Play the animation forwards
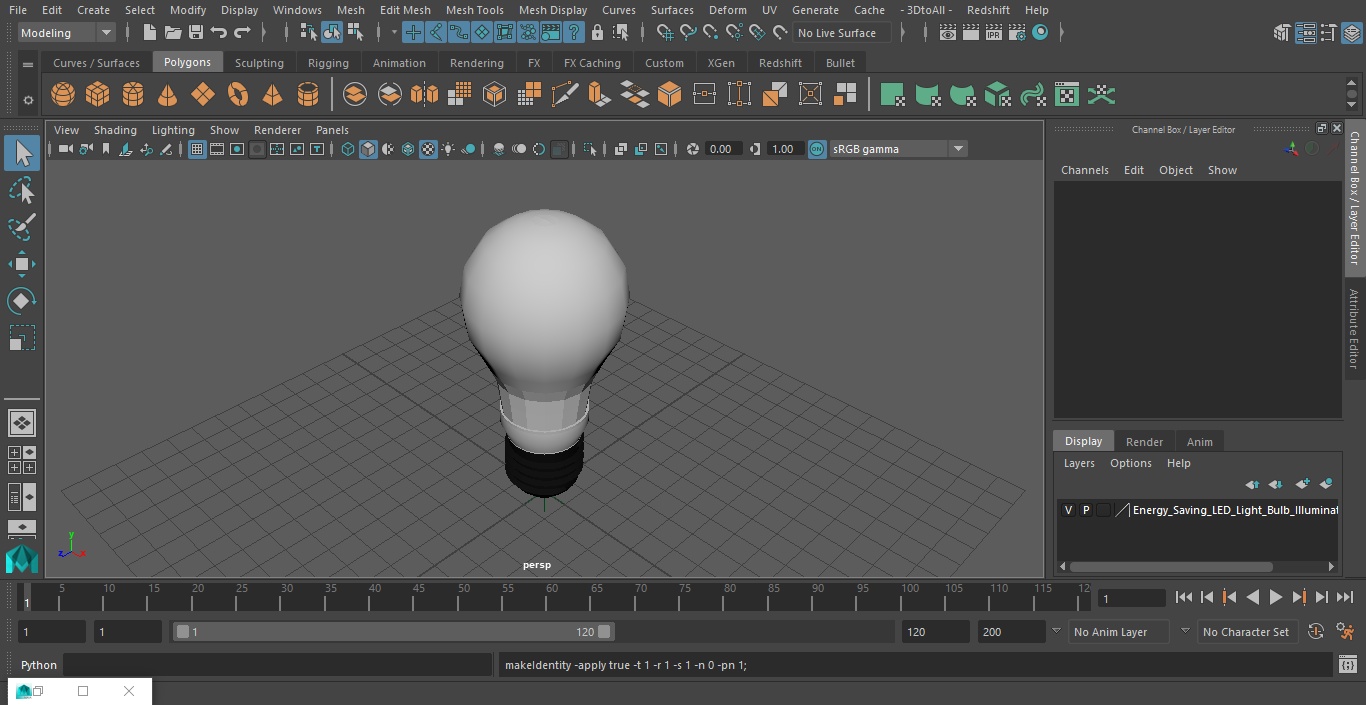This screenshot has width=1366, height=705. (x=1276, y=597)
